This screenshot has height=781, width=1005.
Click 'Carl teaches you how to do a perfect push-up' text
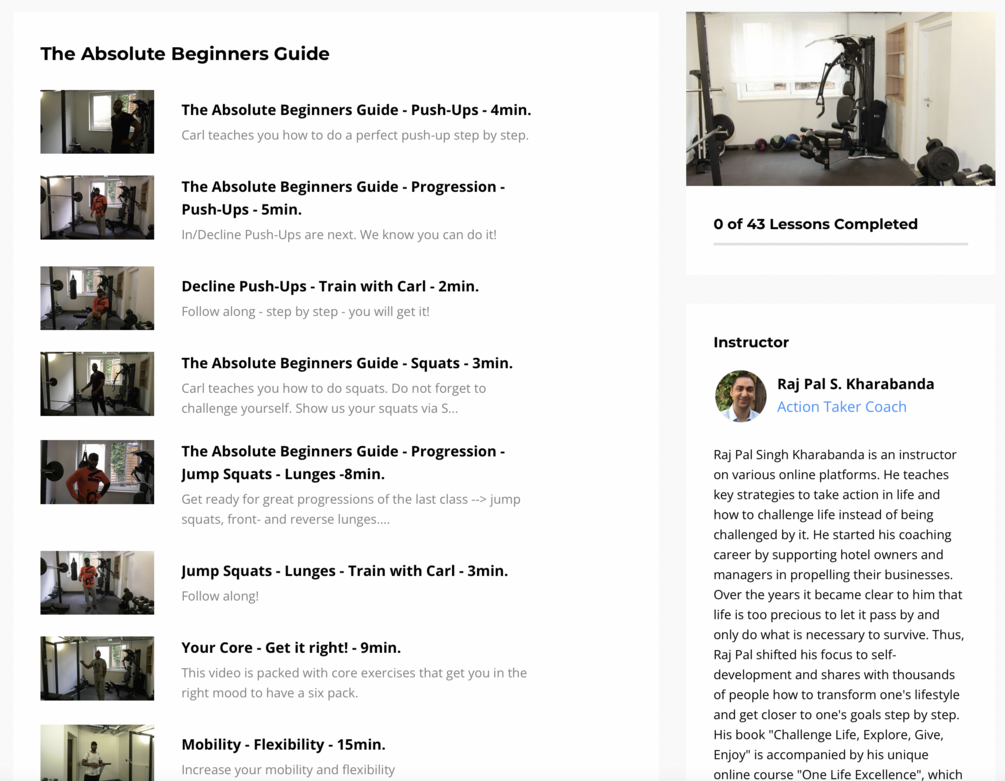(355, 135)
